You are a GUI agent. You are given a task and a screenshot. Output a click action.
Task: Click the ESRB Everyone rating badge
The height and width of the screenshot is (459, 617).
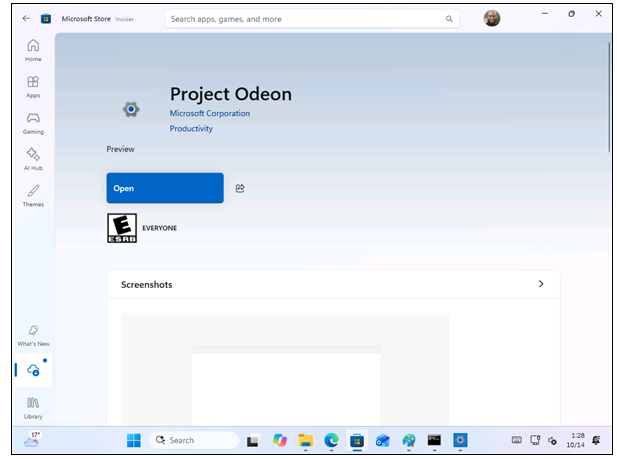(x=122, y=228)
